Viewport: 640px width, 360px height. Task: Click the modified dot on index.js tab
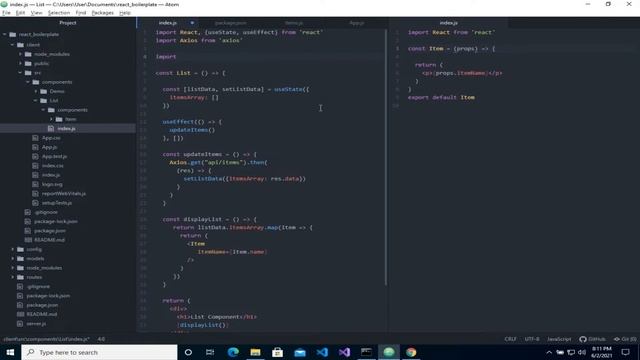[192, 23]
